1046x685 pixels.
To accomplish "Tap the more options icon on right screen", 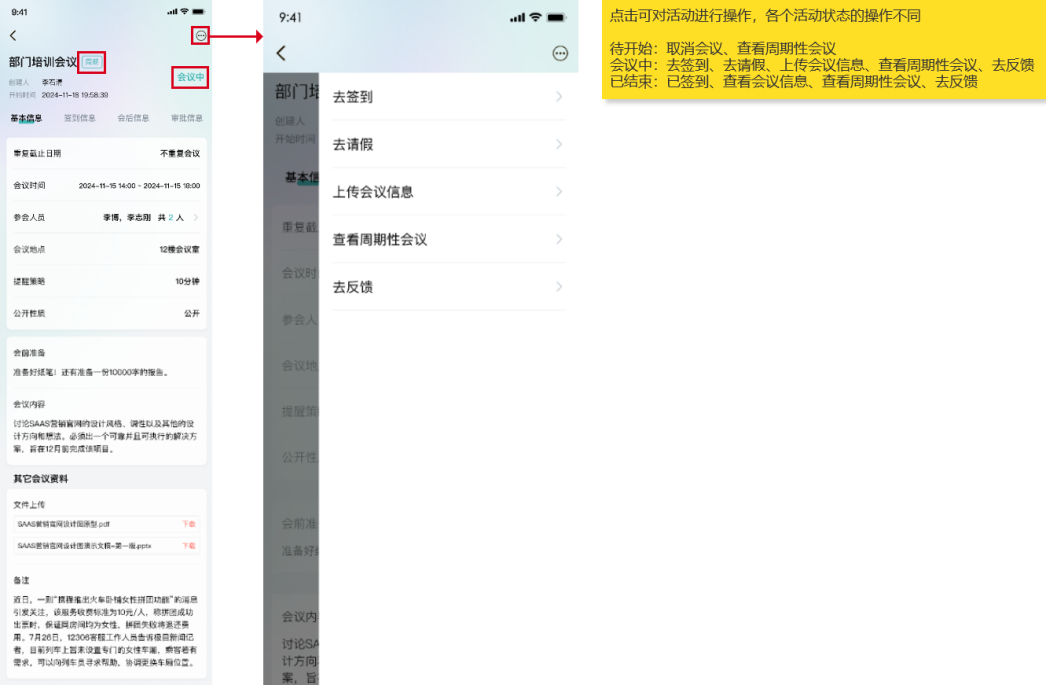I will tap(560, 53).
